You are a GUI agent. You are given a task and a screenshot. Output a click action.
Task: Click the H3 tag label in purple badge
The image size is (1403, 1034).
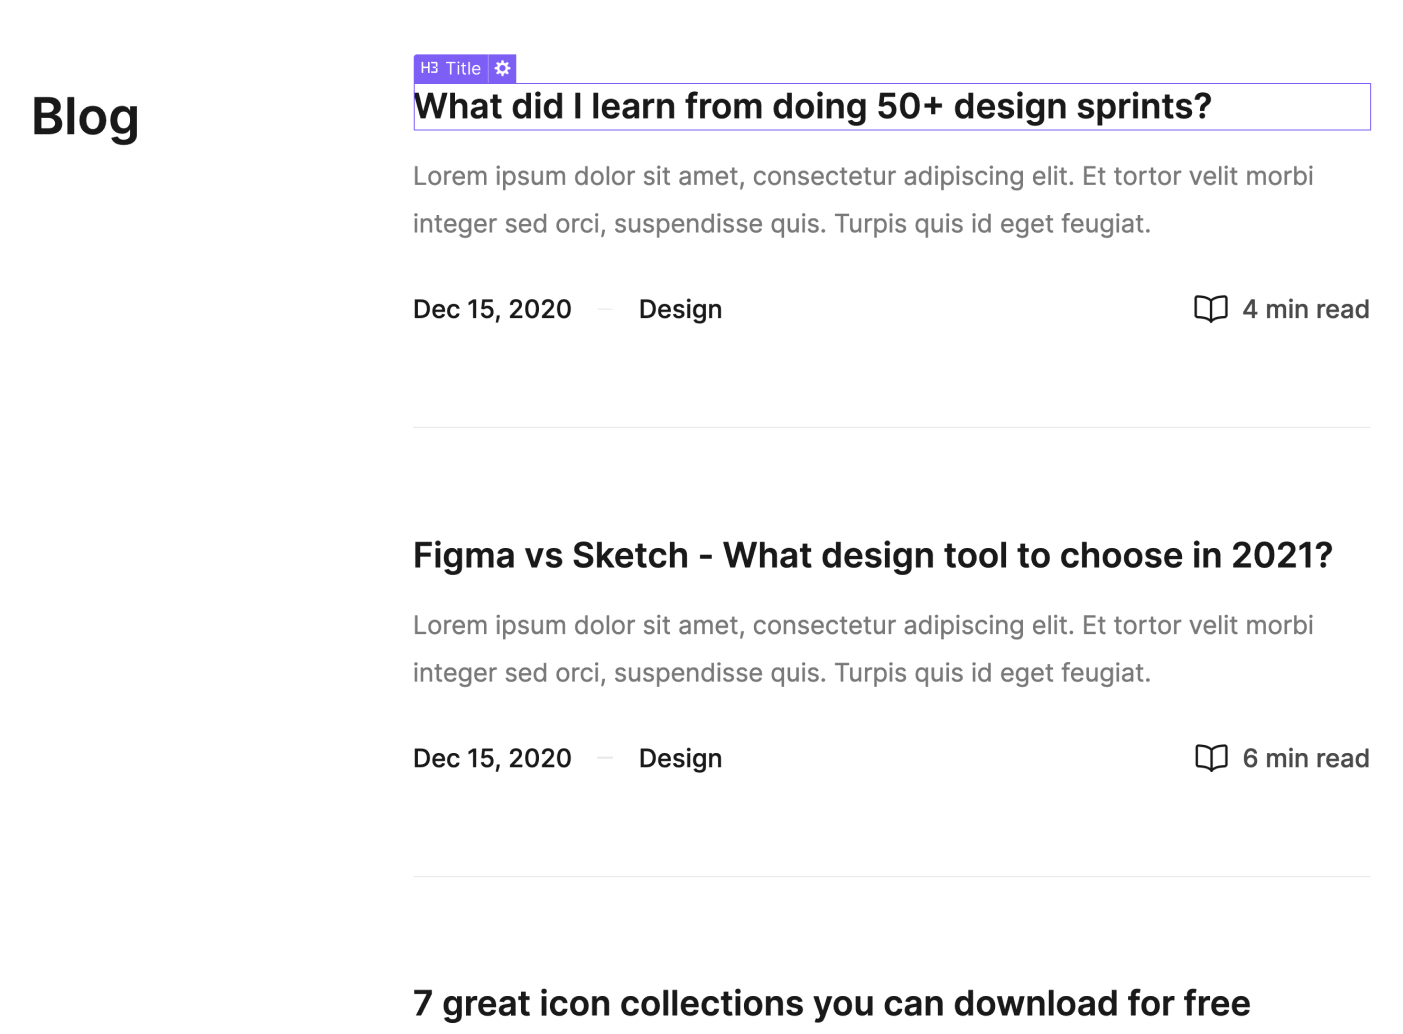pyautogui.click(x=428, y=68)
